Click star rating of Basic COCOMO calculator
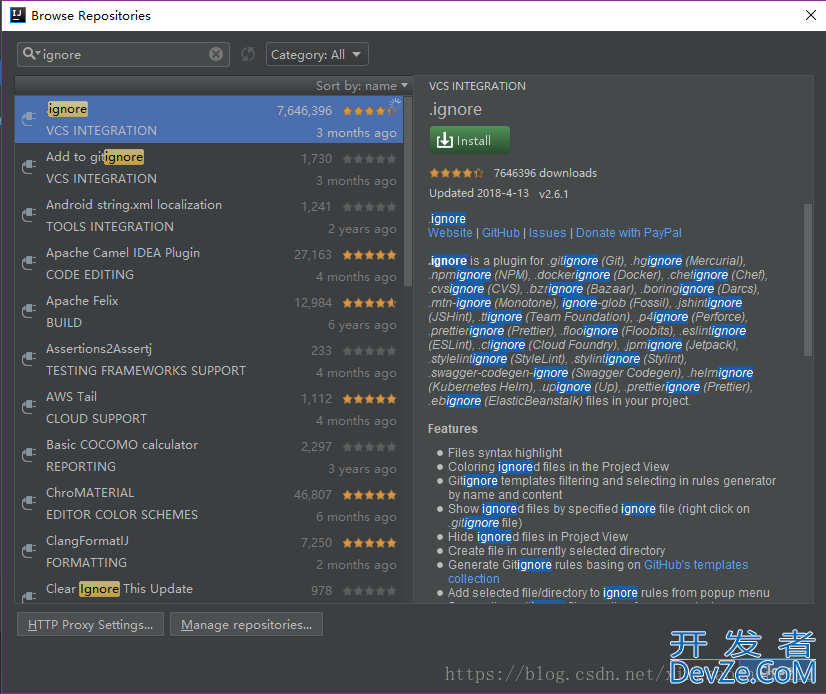 (x=369, y=447)
